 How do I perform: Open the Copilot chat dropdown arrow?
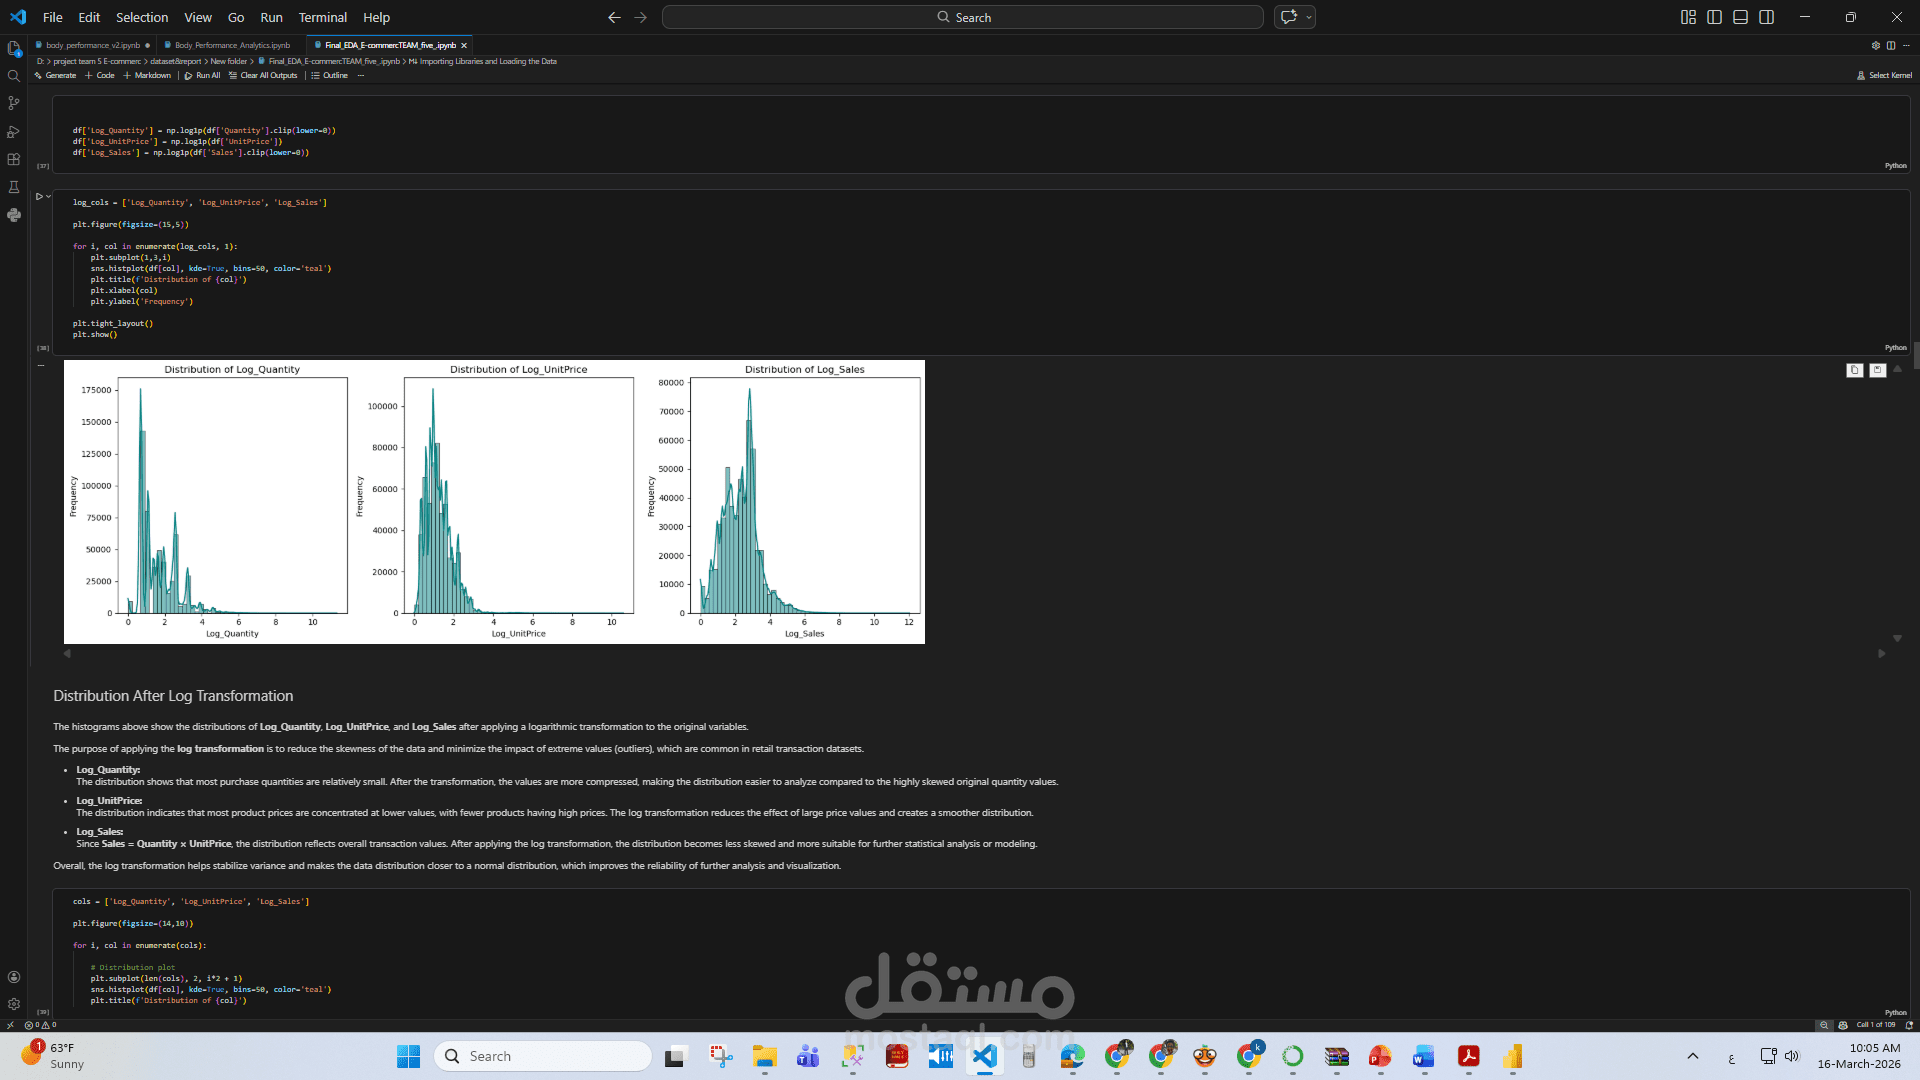[x=1308, y=17]
